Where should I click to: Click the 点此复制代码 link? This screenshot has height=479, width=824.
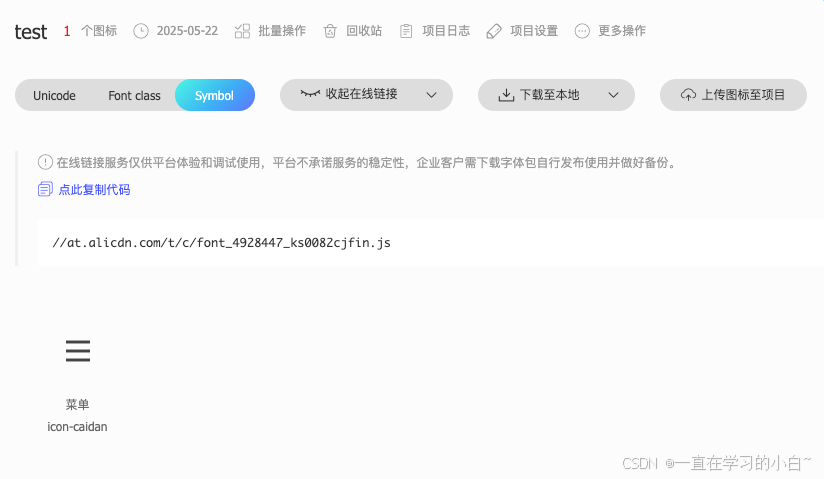pyautogui.click(x=94, y=189)
